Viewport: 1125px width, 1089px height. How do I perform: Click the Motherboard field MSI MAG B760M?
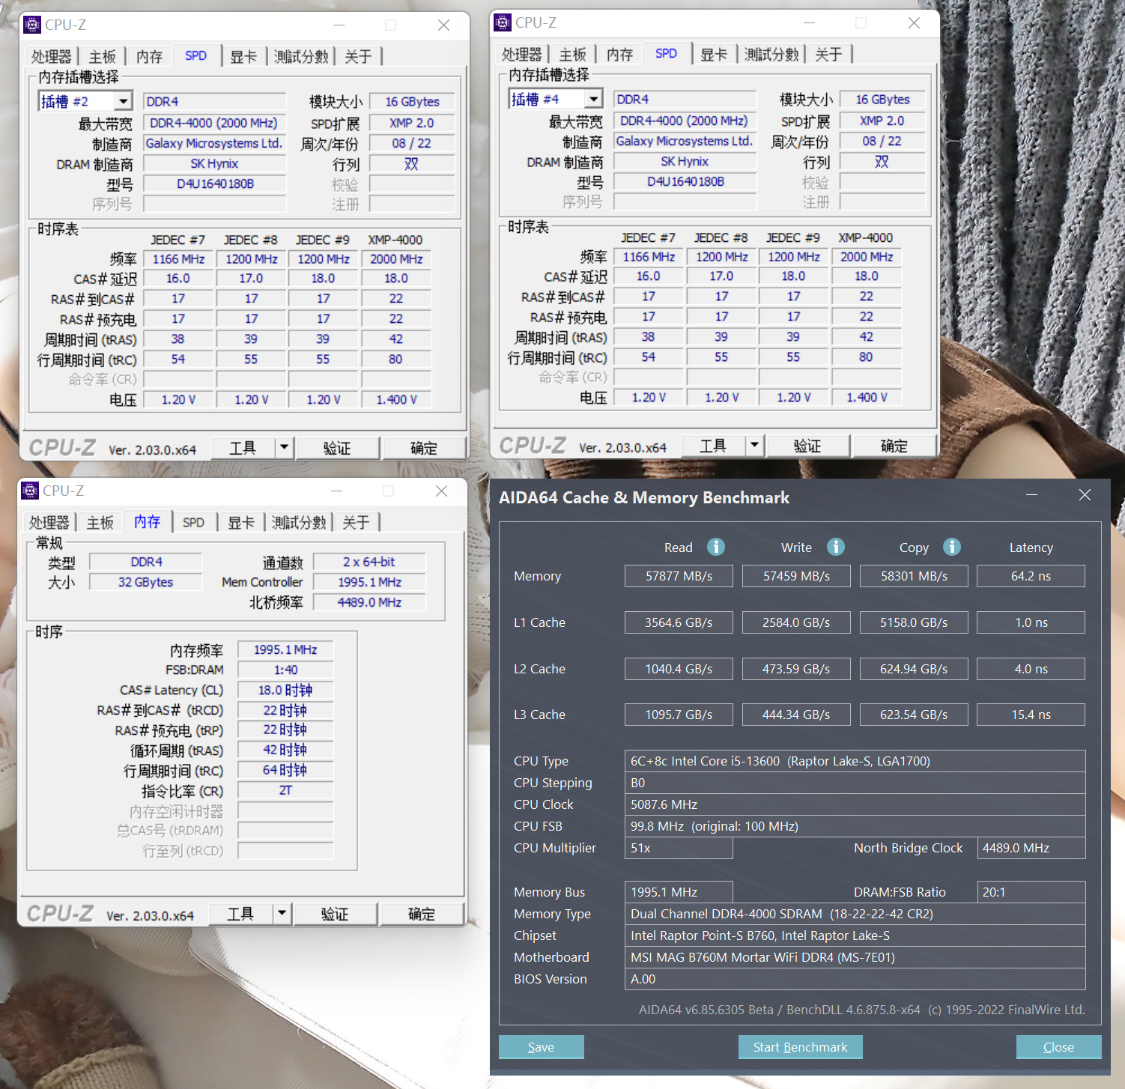pos(855,957)
